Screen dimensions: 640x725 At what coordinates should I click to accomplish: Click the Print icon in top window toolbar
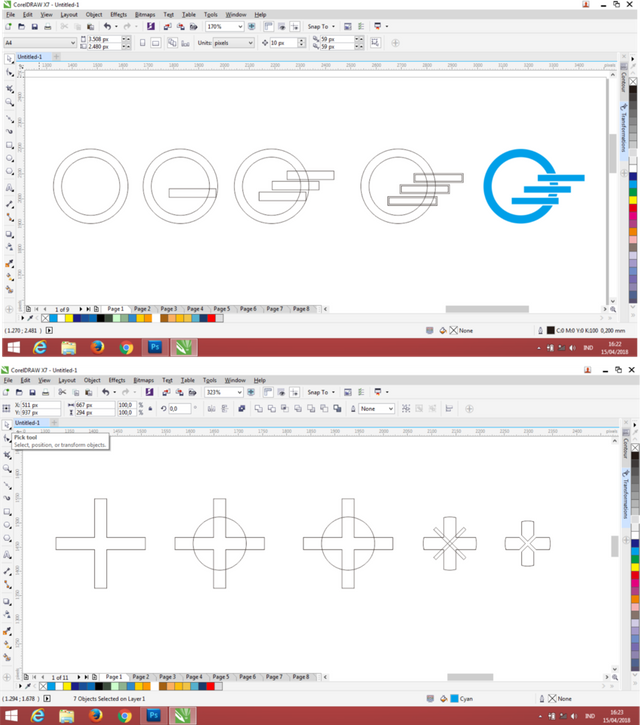click(x=47, y=27)
